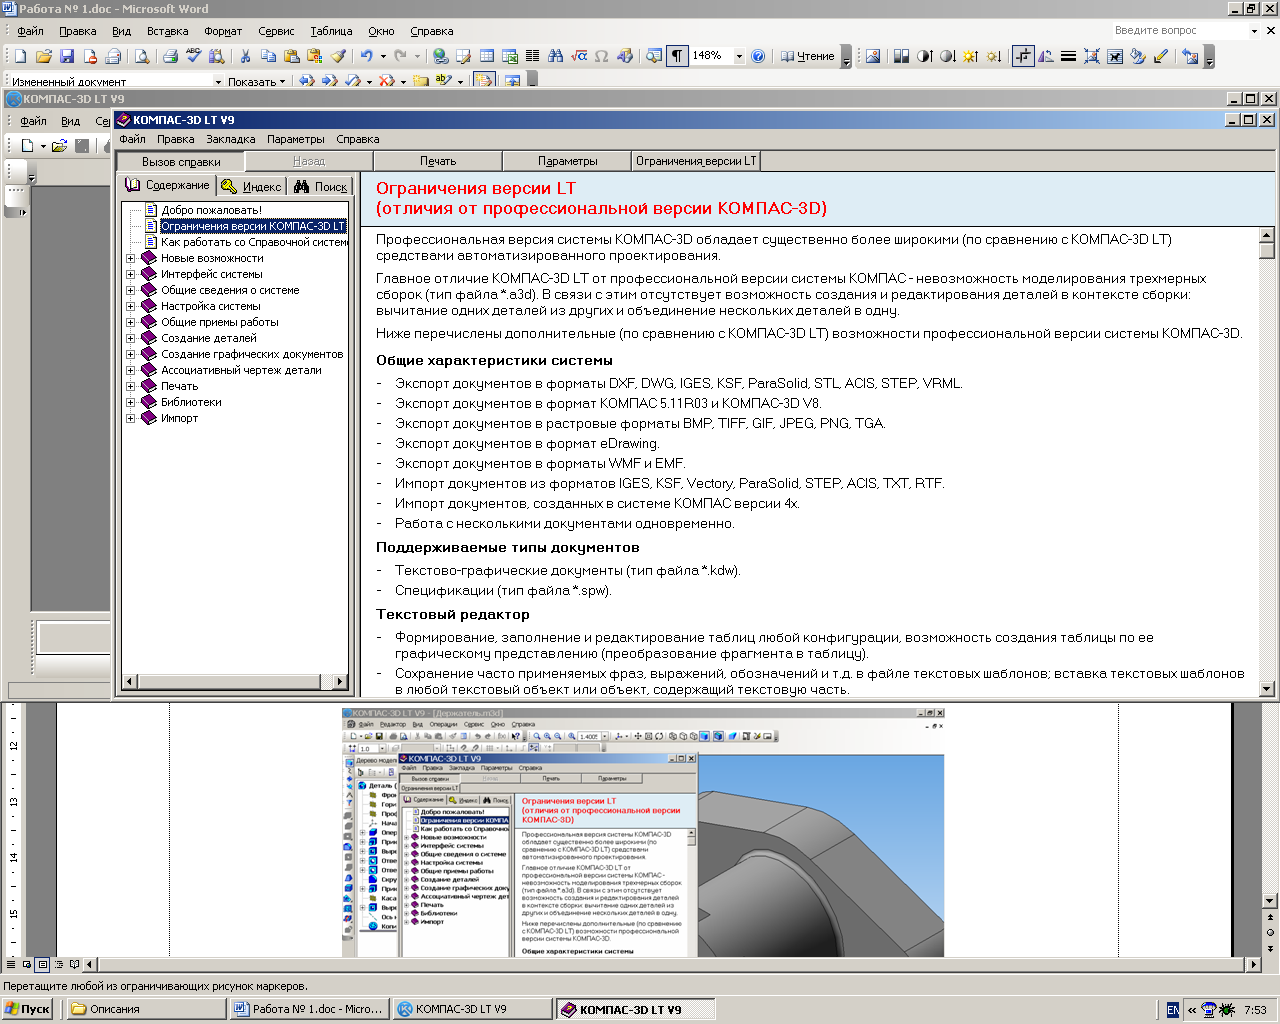Switch to Работа № 1.doc taskbar item
Viewport: 1280px width, 1024px height.
click(x=308, y=1009)
